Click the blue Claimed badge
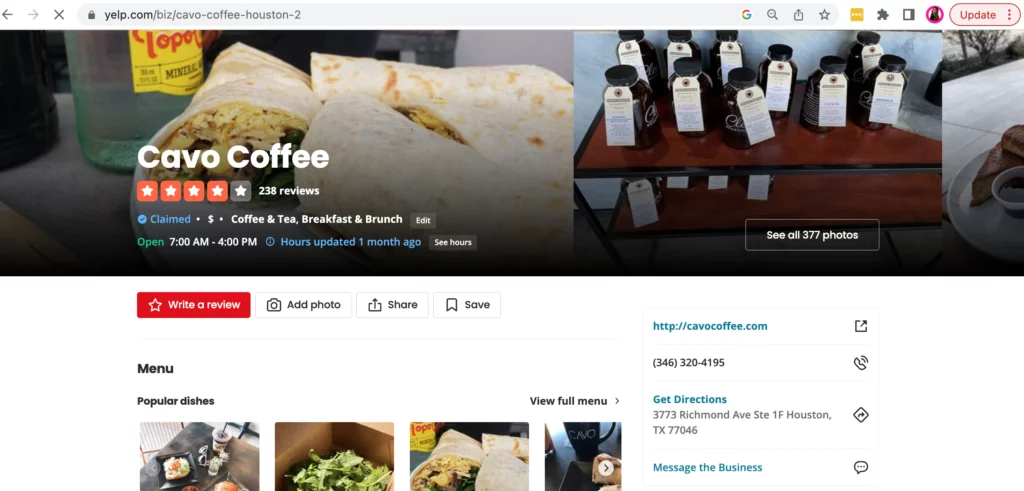The image size is (1024, 491). click(x=164, y=219)
